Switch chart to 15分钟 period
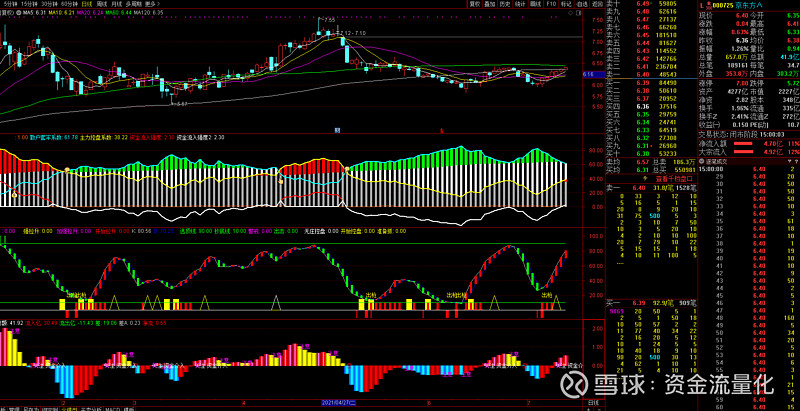800x411 pixels. point(29,4)
